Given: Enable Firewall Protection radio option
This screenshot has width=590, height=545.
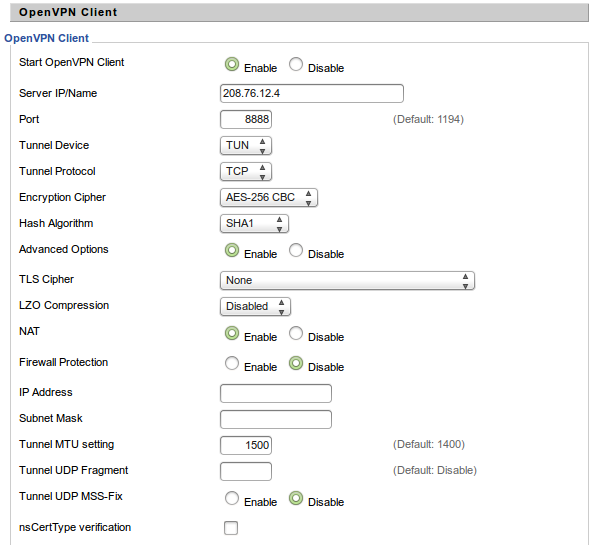Looking at the screenshot, I should tap(232, 363).
